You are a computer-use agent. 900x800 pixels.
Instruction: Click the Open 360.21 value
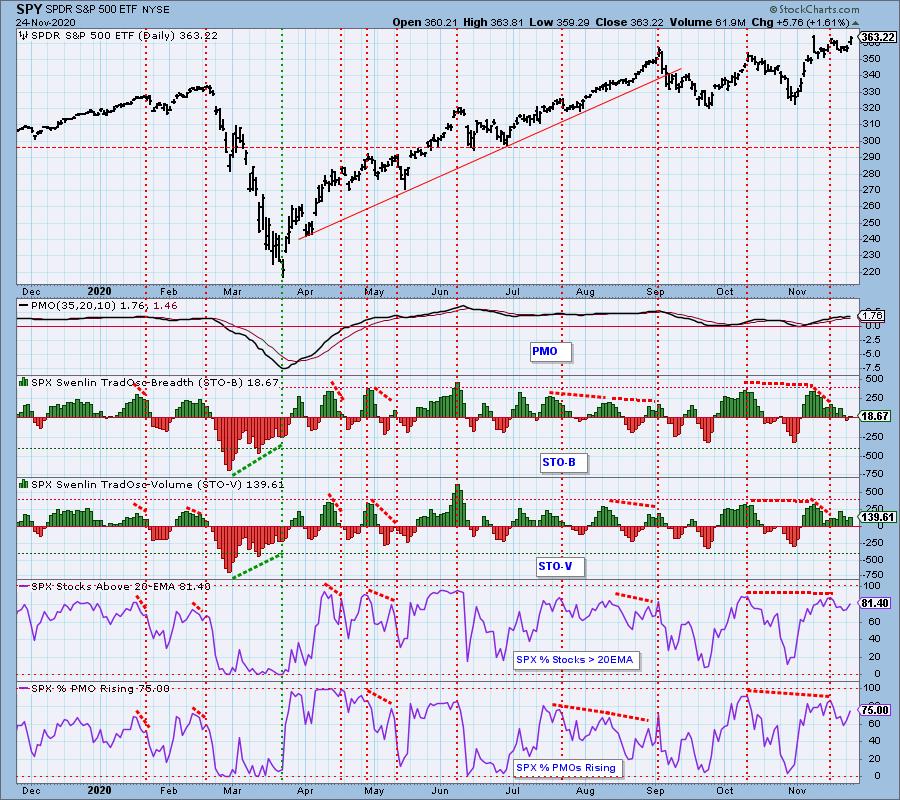tap(425, 22)
